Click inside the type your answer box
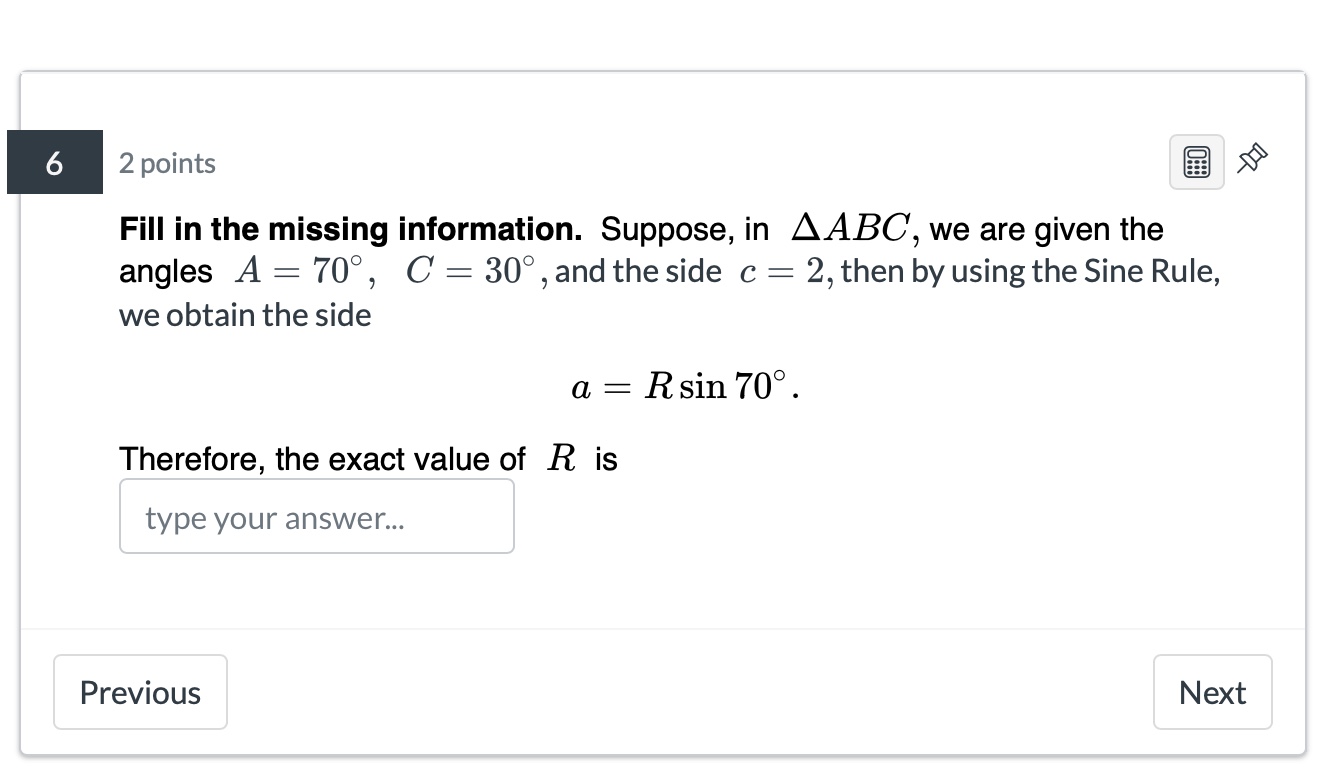 tap(316, 516)
